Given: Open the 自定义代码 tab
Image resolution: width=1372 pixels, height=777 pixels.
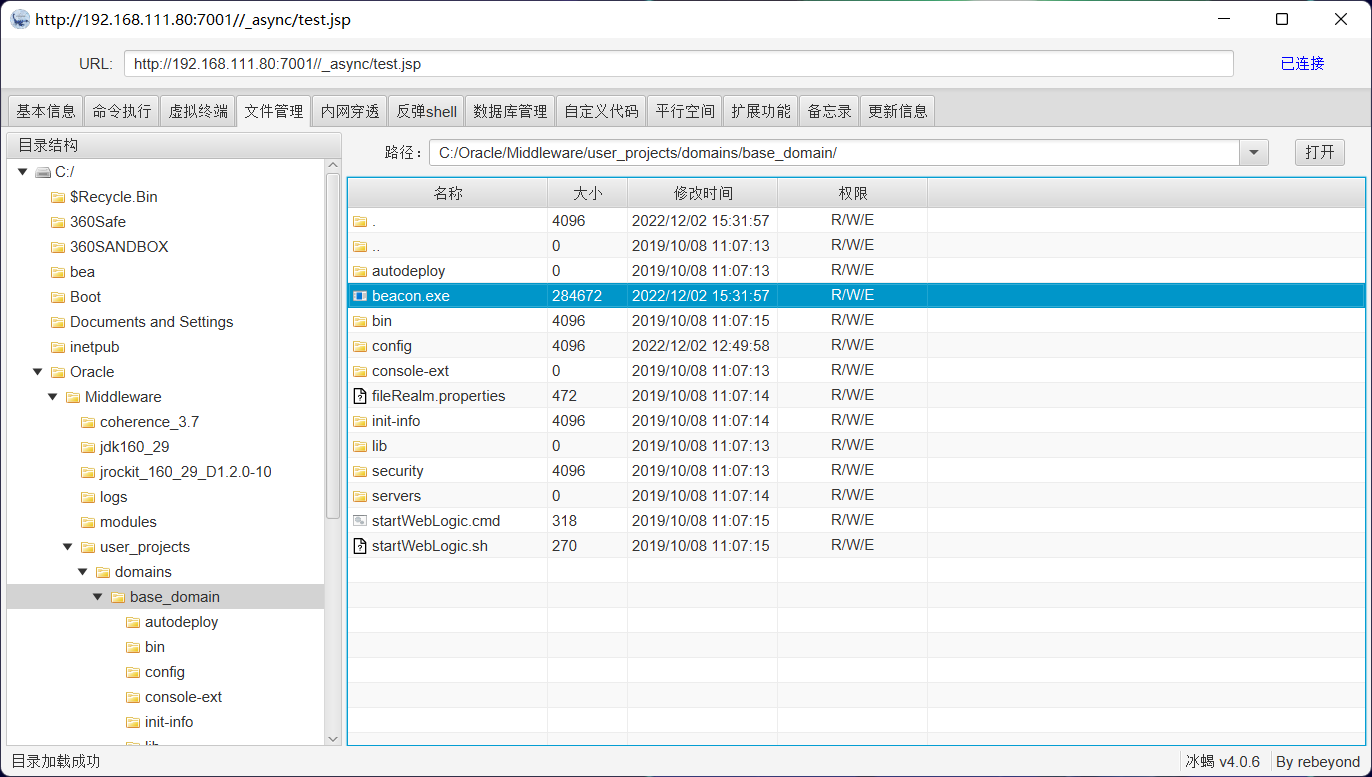Looking at the screenshot, I should pyautogui.click(x=601, y=111).
